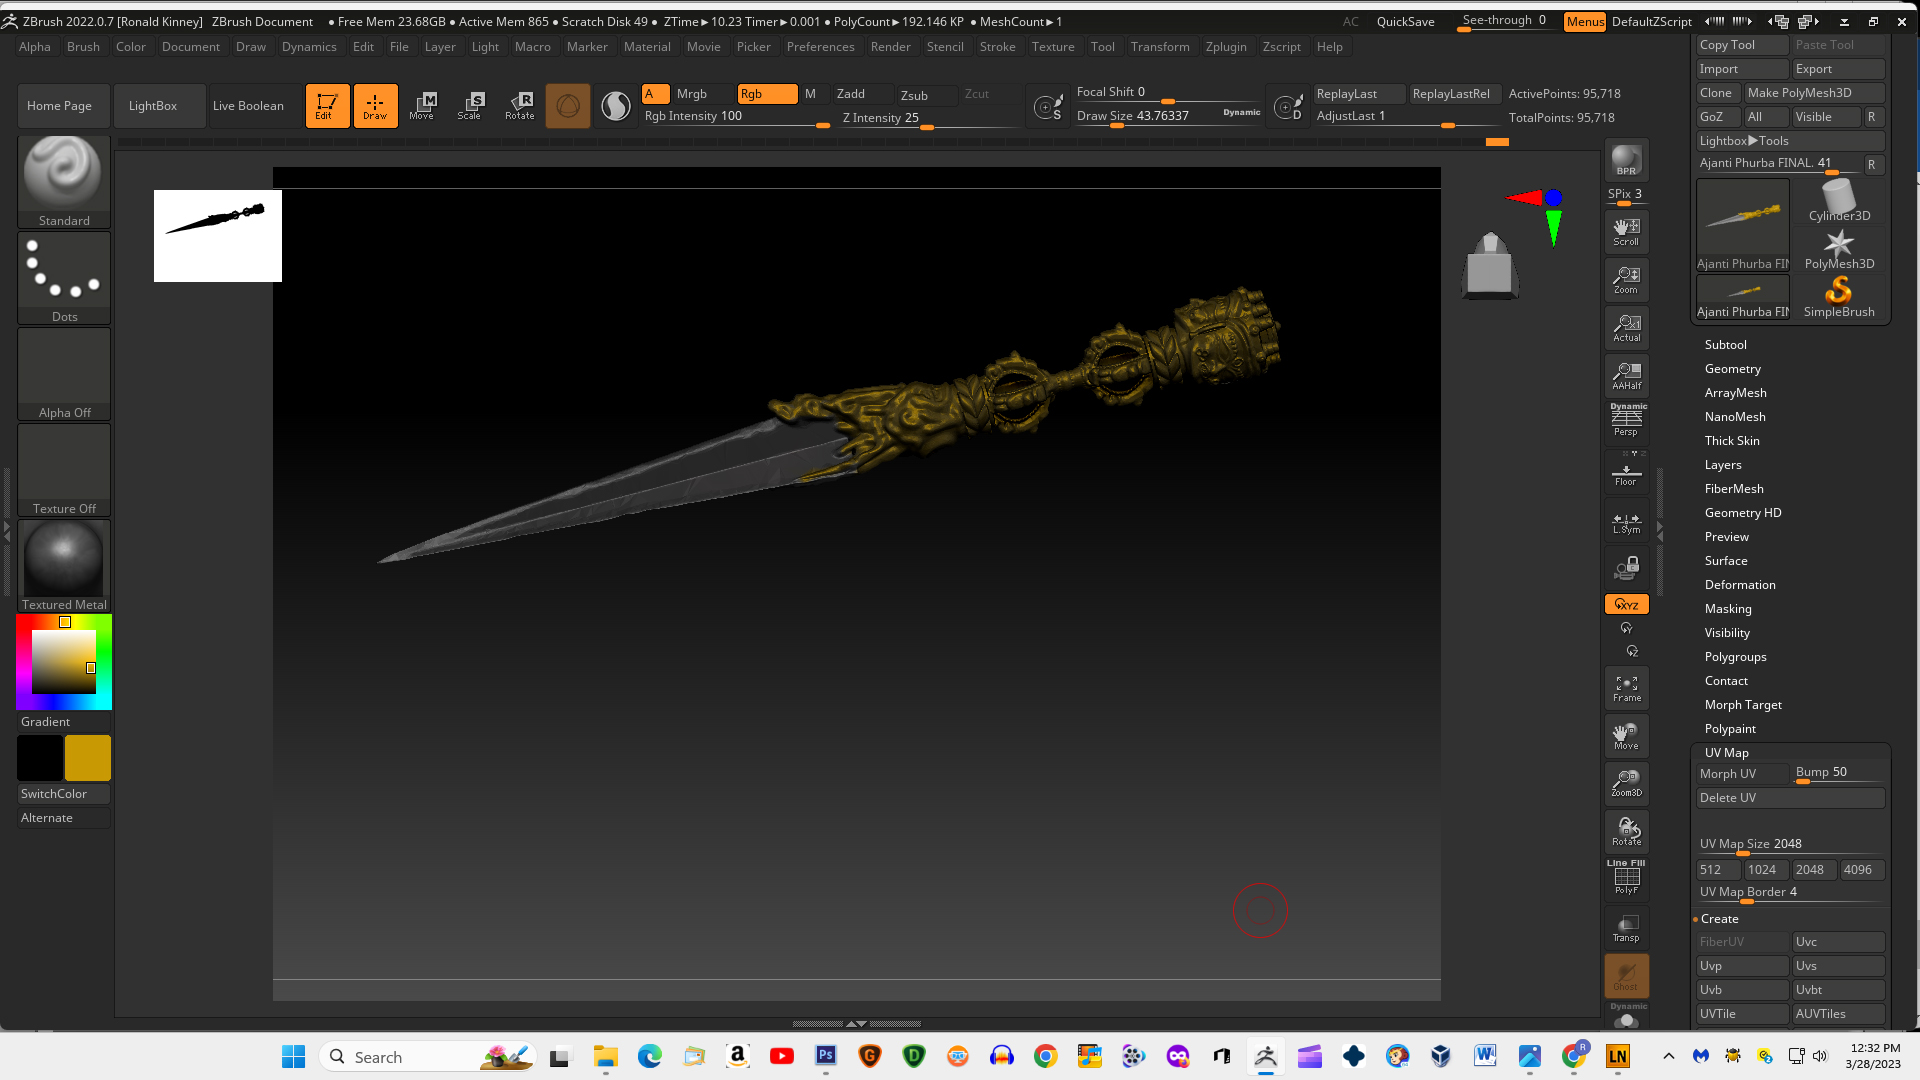Select the Zoom canvas tool
Screen dimensions: 1920x1080
(1626, 280)
